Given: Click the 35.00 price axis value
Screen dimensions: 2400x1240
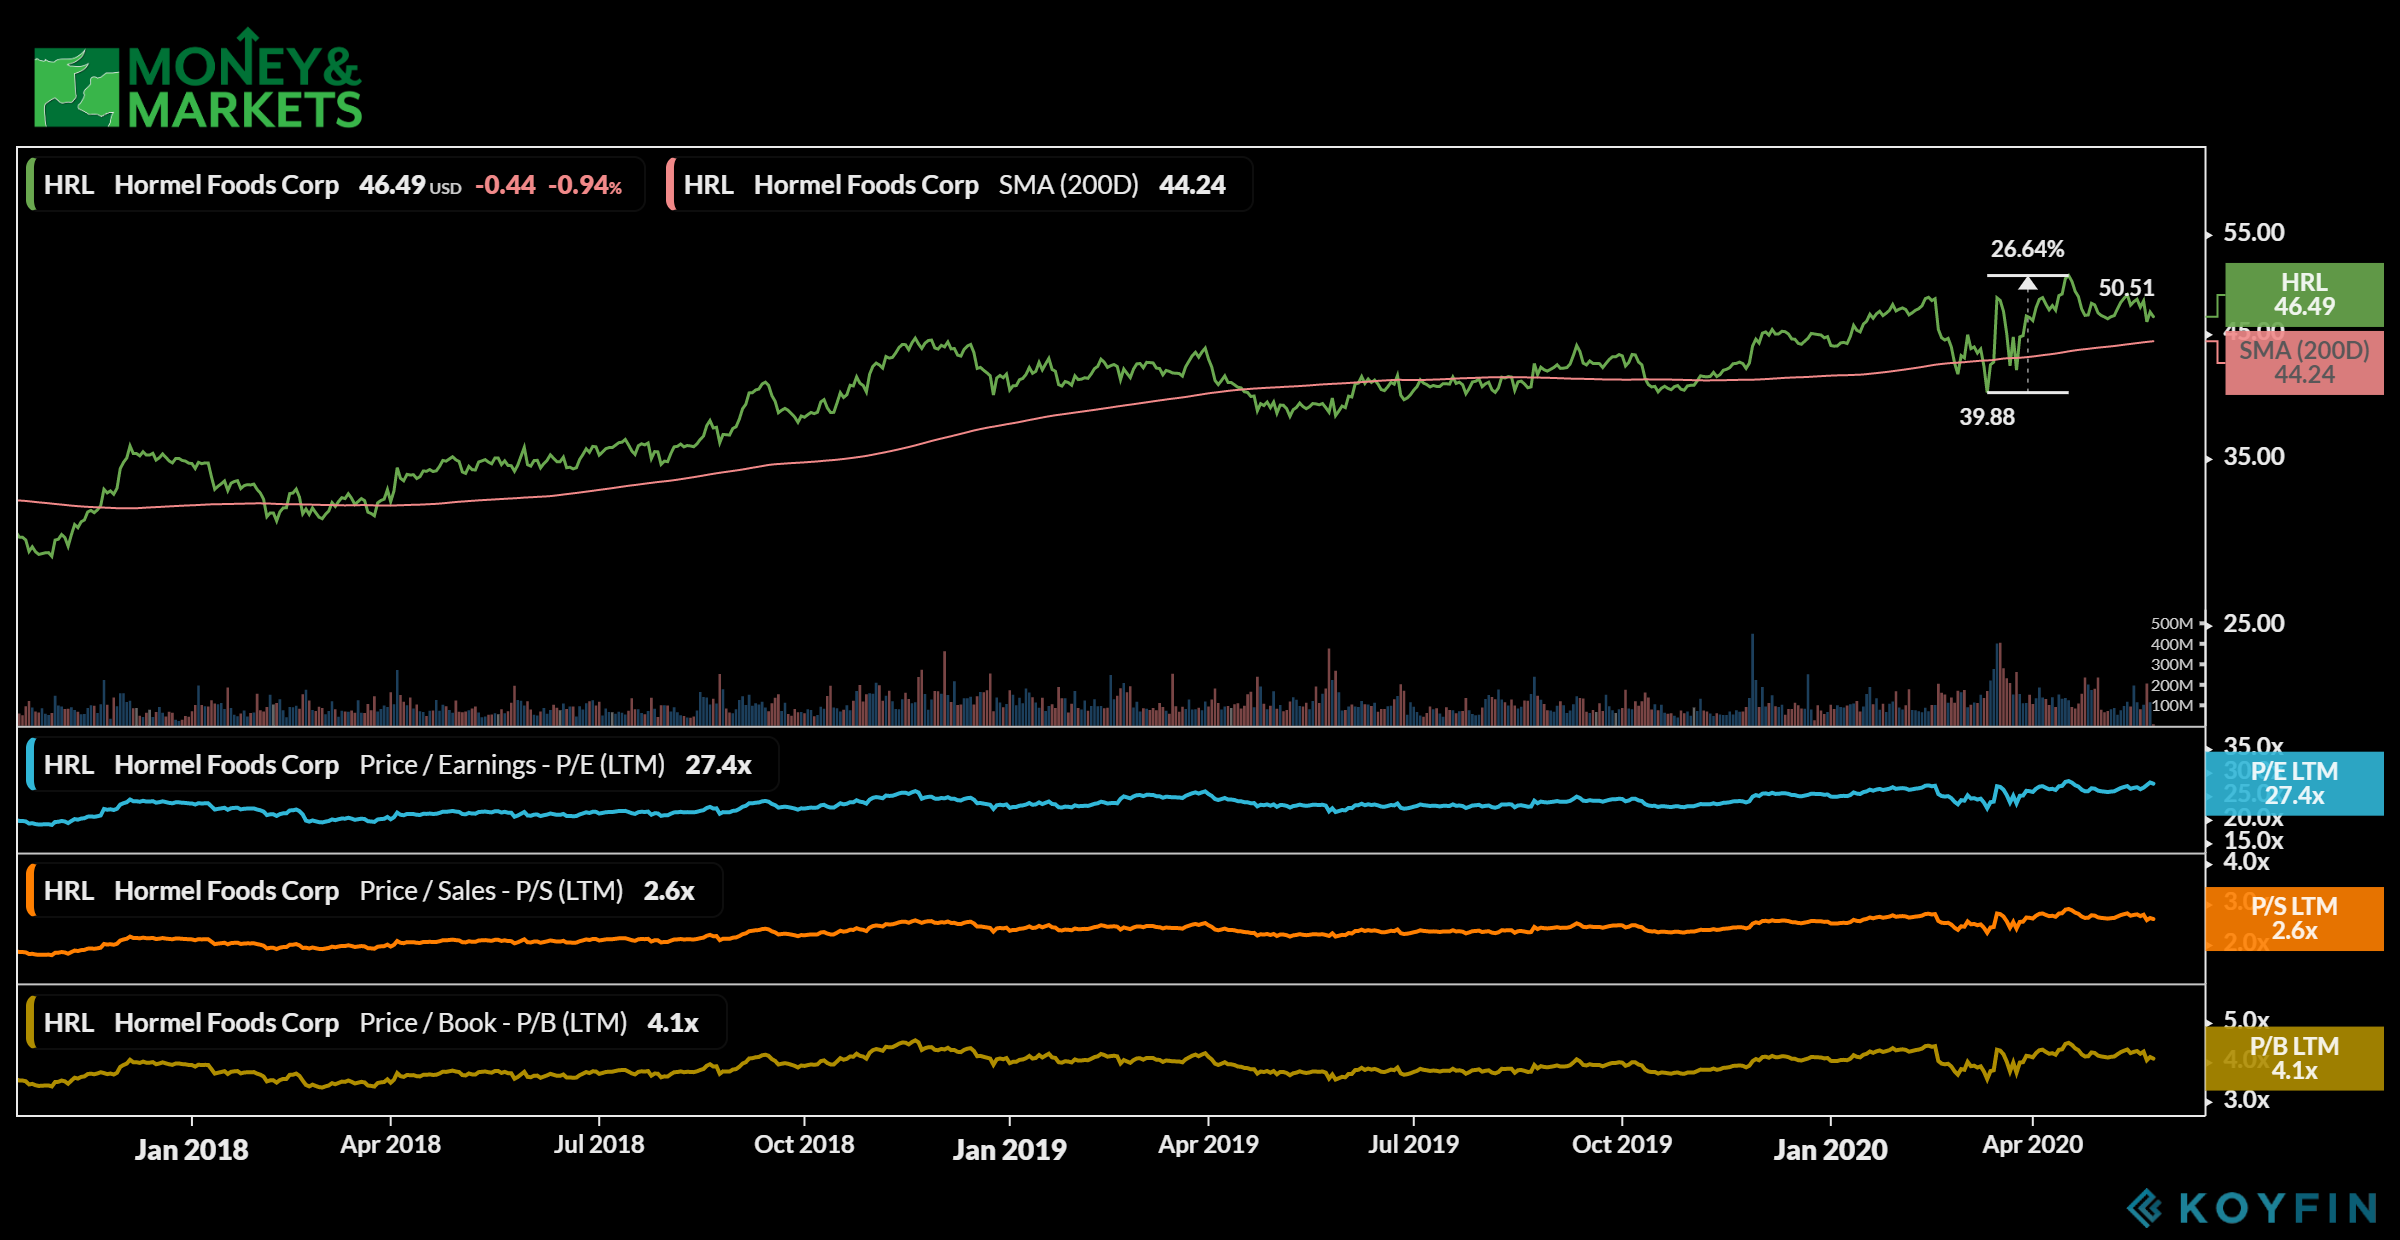Looking at the screenshot, I should coord(2253,457).
